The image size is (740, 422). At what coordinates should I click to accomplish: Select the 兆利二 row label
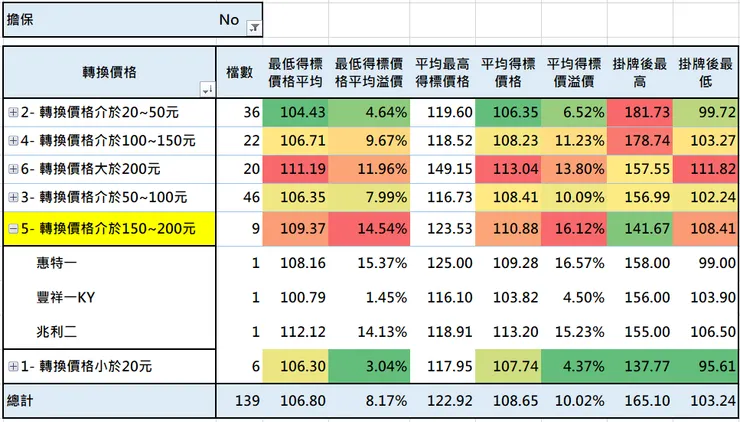tap(57, 332)
